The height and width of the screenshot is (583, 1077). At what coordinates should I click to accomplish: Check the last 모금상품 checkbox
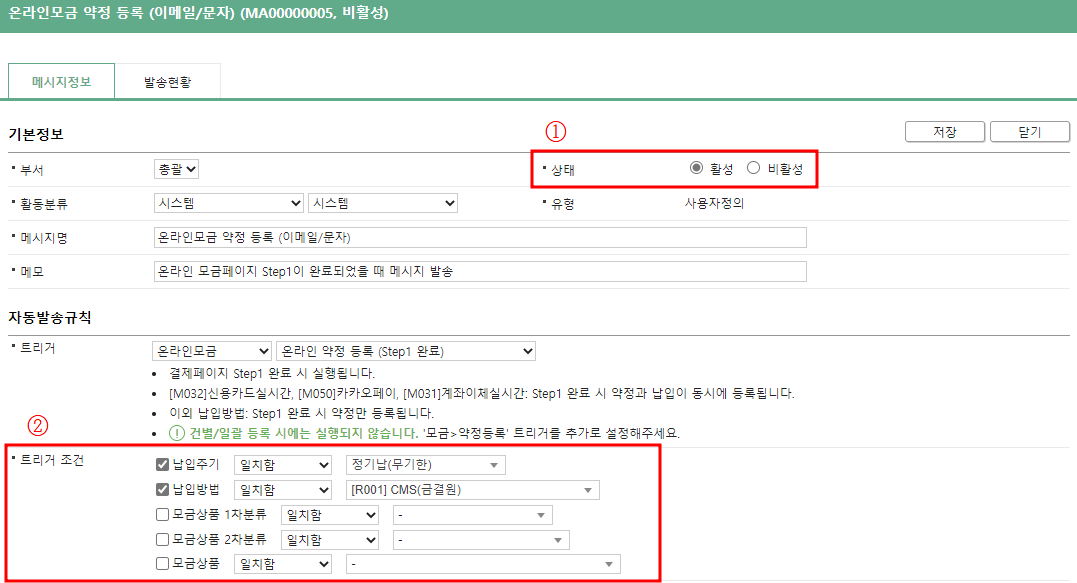coord(162,564)
